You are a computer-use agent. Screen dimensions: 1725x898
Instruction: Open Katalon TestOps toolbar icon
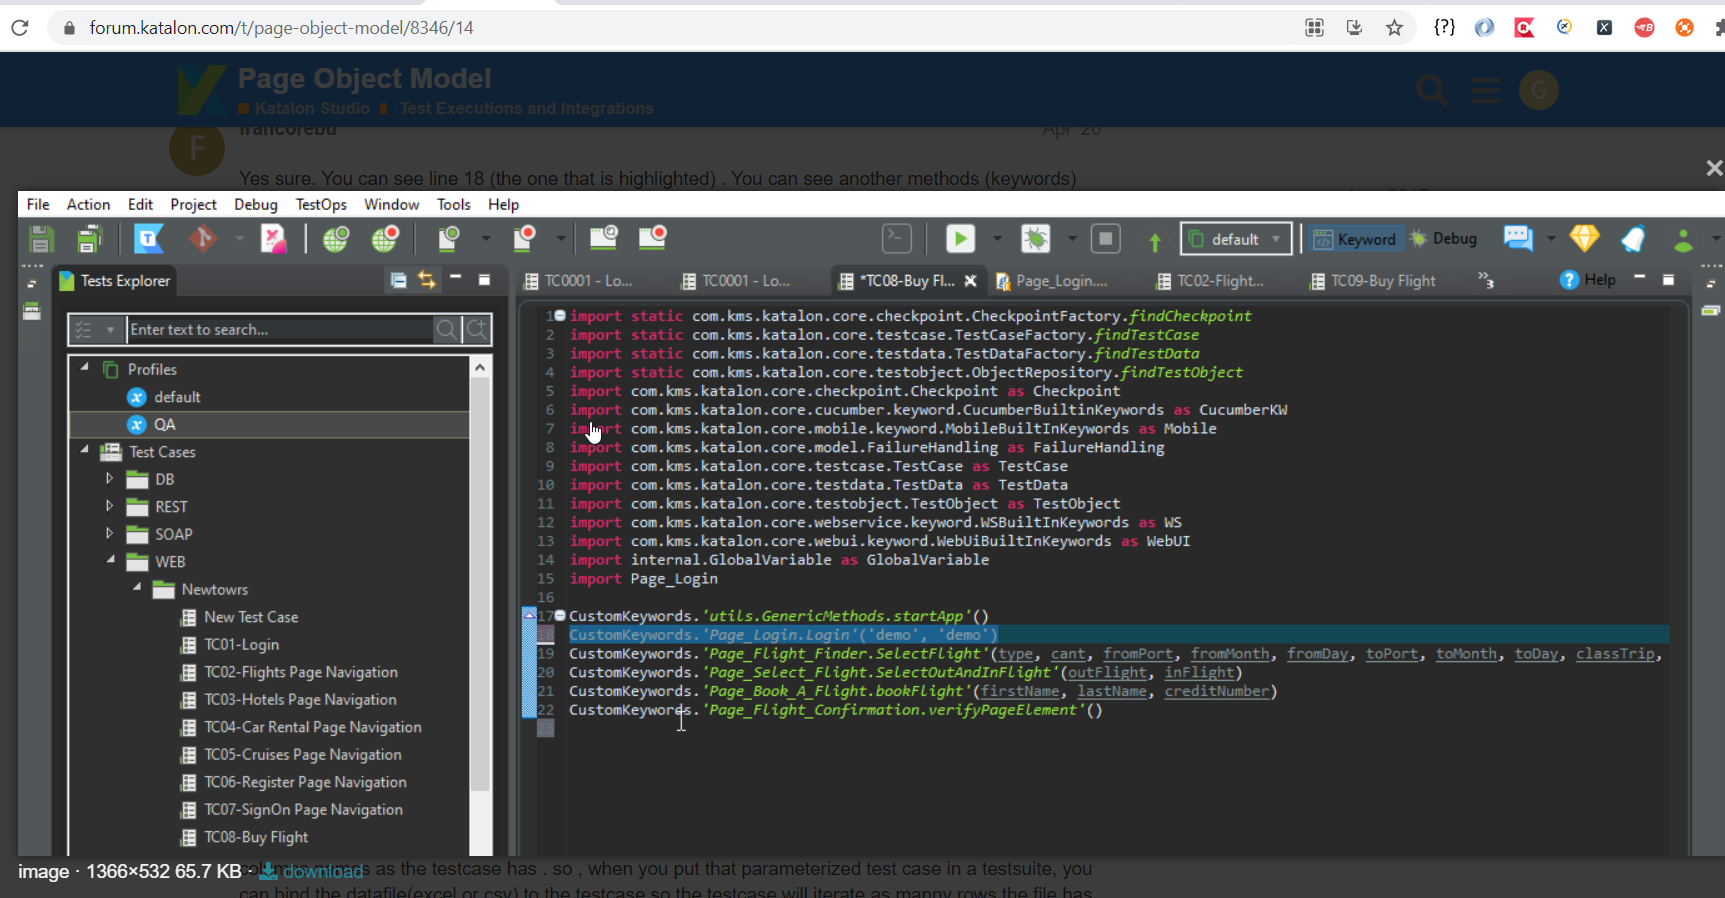point(149,238)
